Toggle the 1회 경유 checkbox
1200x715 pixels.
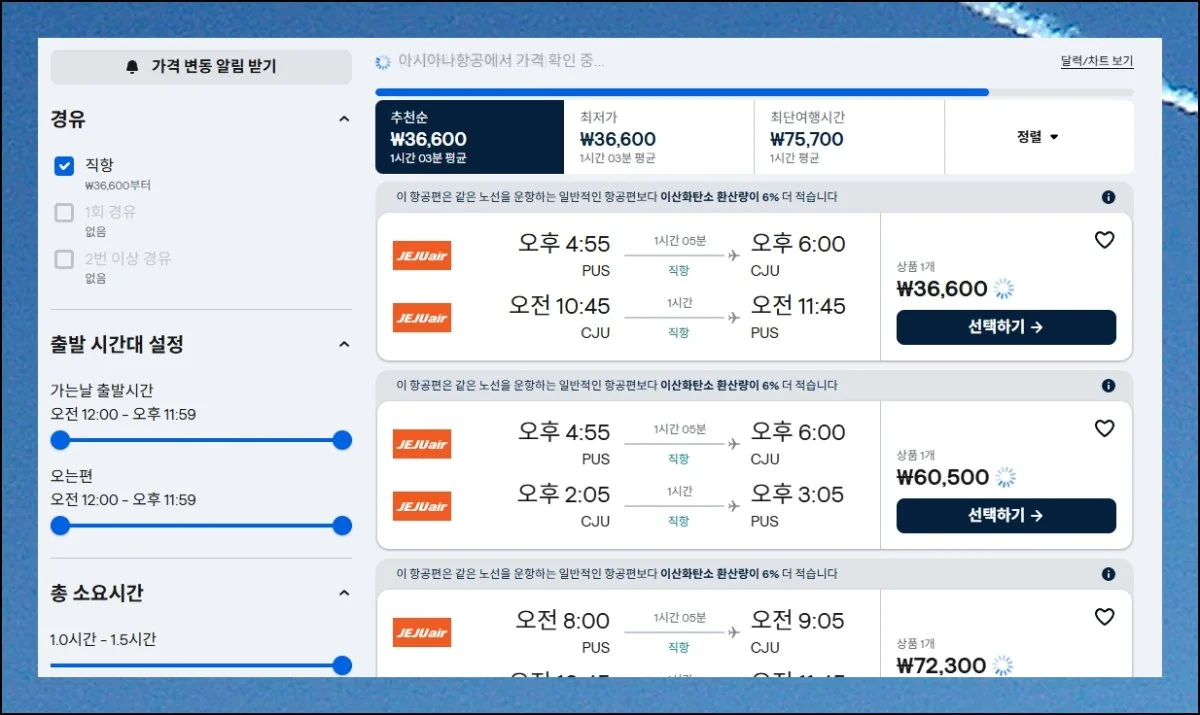[64, 213]
